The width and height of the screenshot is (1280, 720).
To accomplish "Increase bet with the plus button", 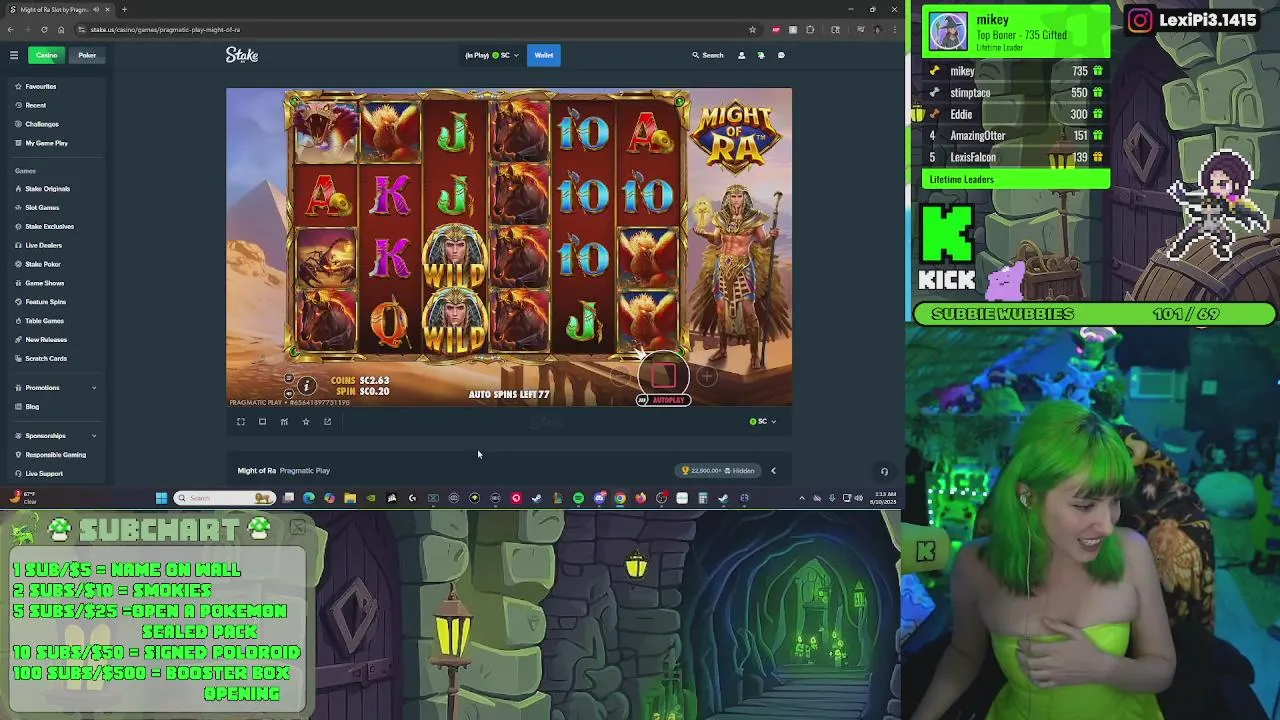I will point(707,377).
